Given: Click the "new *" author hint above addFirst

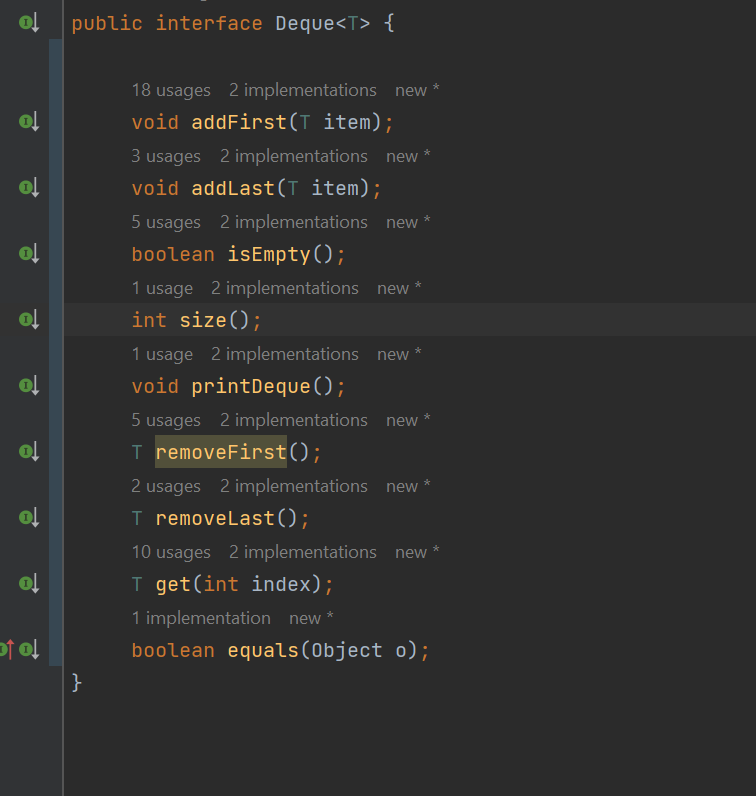Looking at the screenshot, I should coord(417,90).
